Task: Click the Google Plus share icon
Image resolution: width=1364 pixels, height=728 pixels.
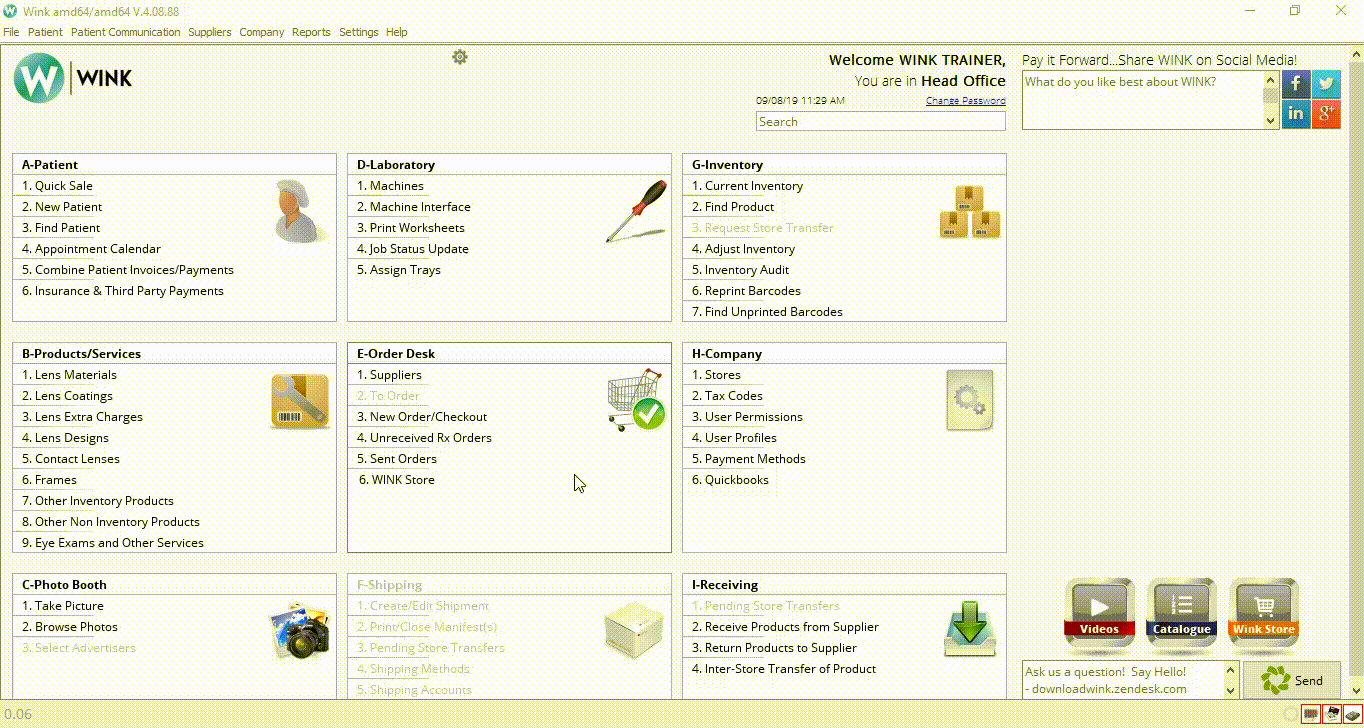Action: [x=1326, y=114]
